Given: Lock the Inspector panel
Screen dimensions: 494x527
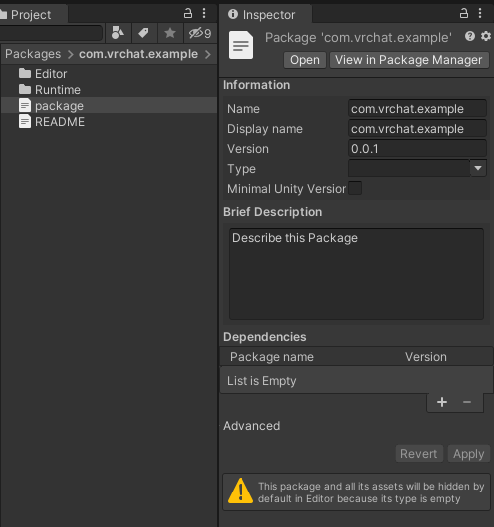Looking at the screenshot, I should pos(464,13).
